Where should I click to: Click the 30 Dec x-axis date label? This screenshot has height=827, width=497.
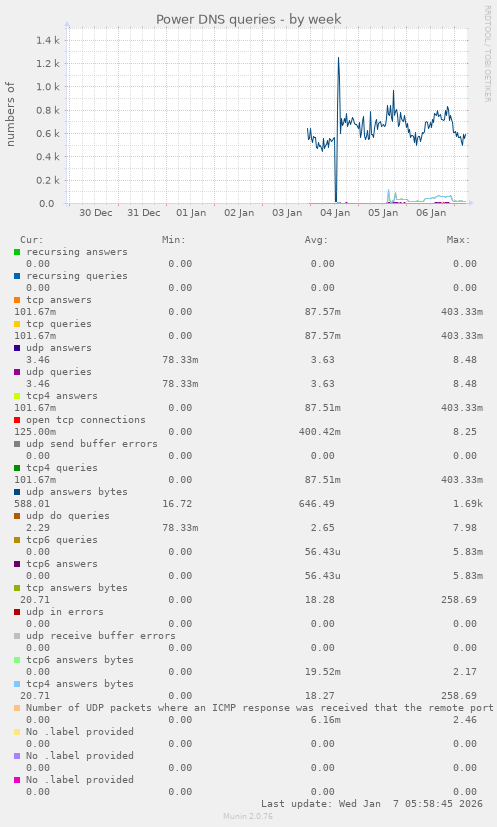pos(95,213)
